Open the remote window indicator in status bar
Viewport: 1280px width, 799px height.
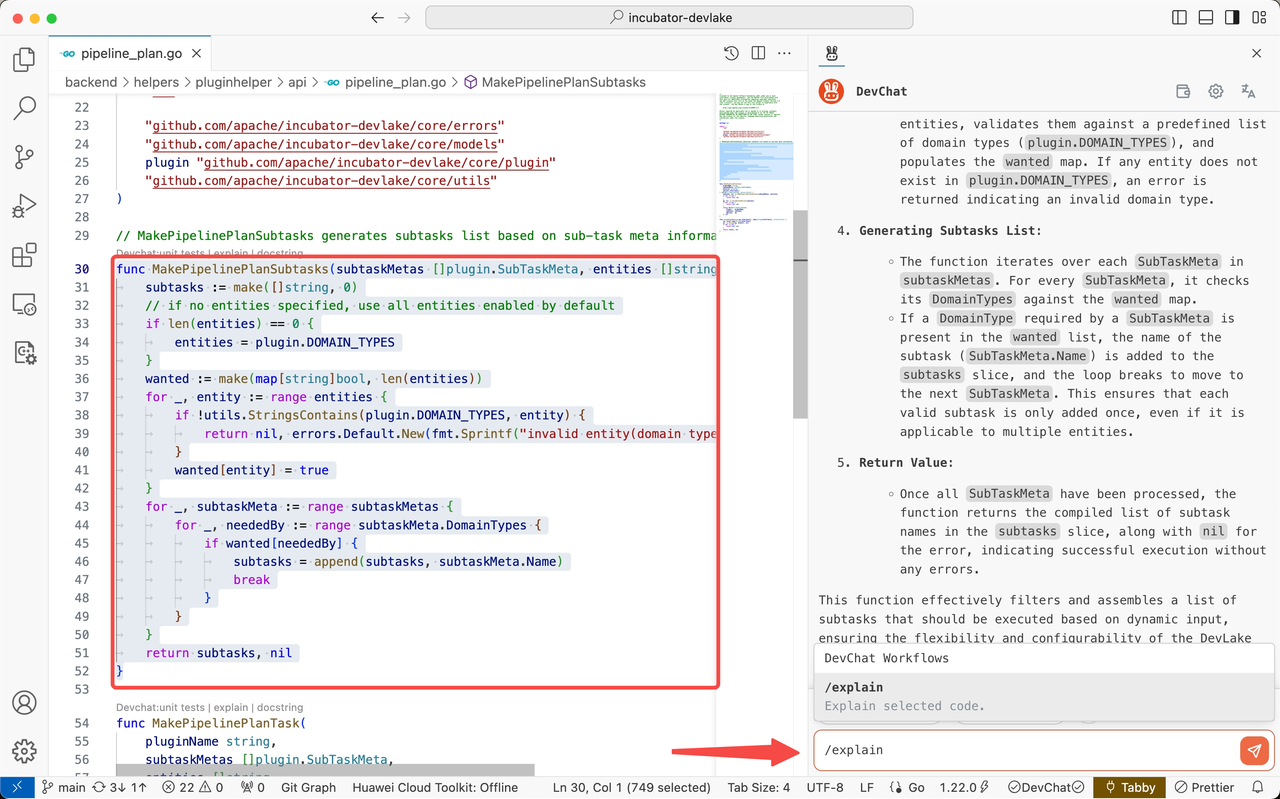[x=18, y=787]
